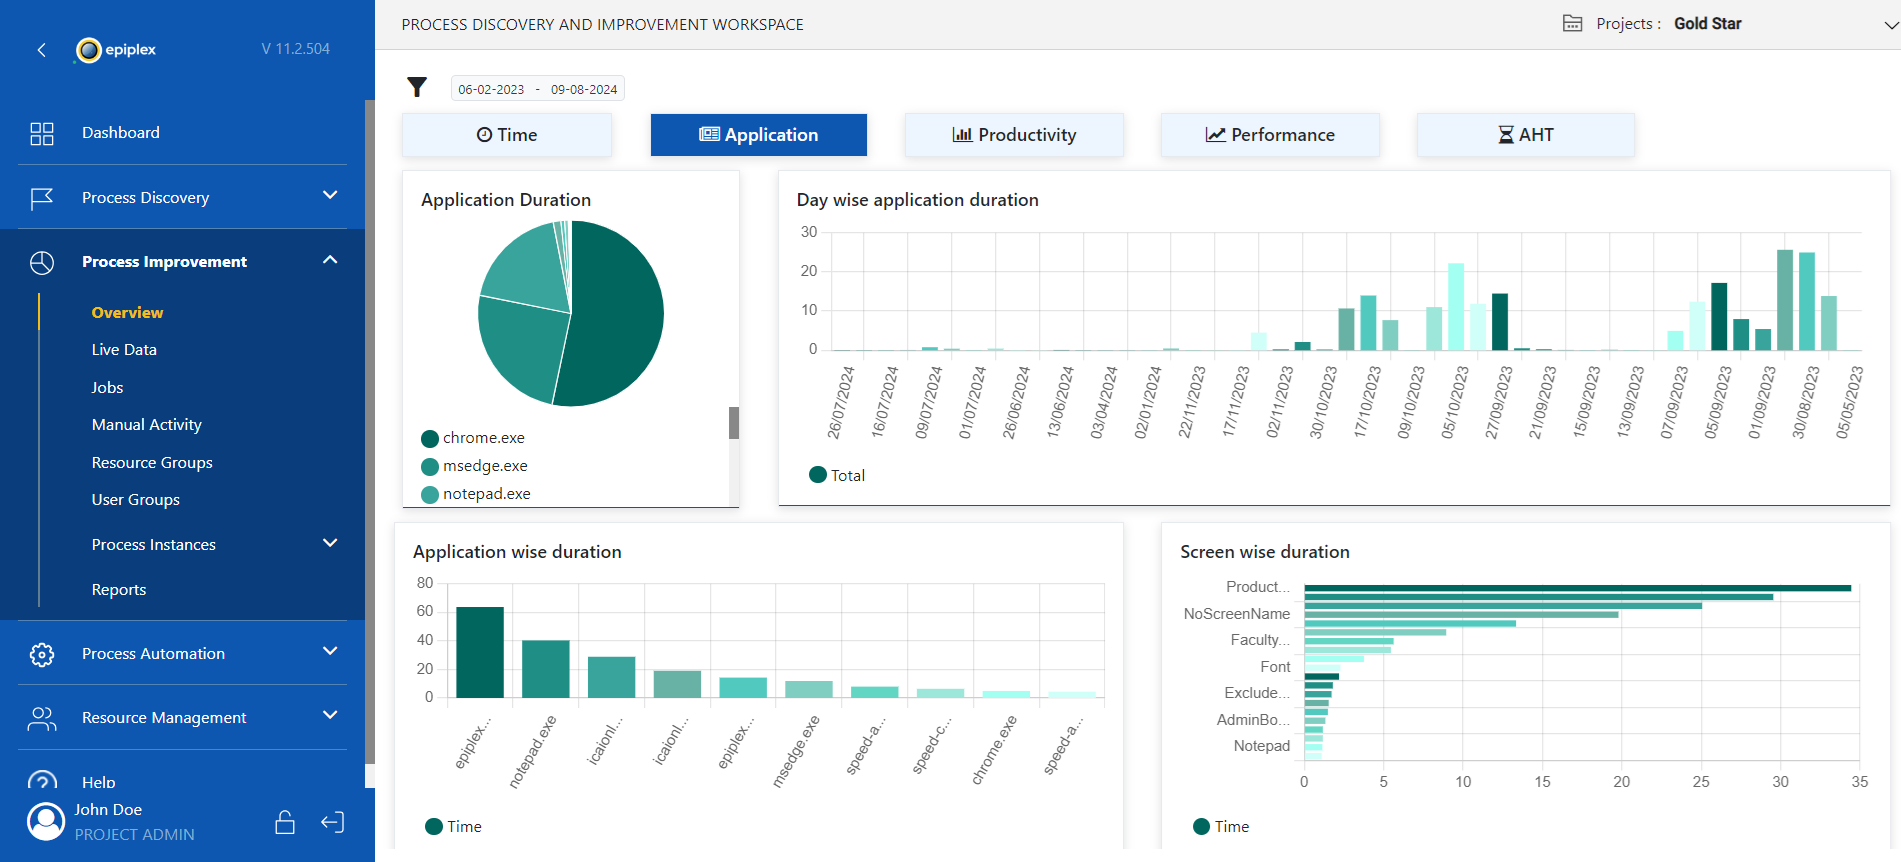Toggle msedge.exe legend swatch
This screenshot has height=862, width=1901.
click(430, 467)
